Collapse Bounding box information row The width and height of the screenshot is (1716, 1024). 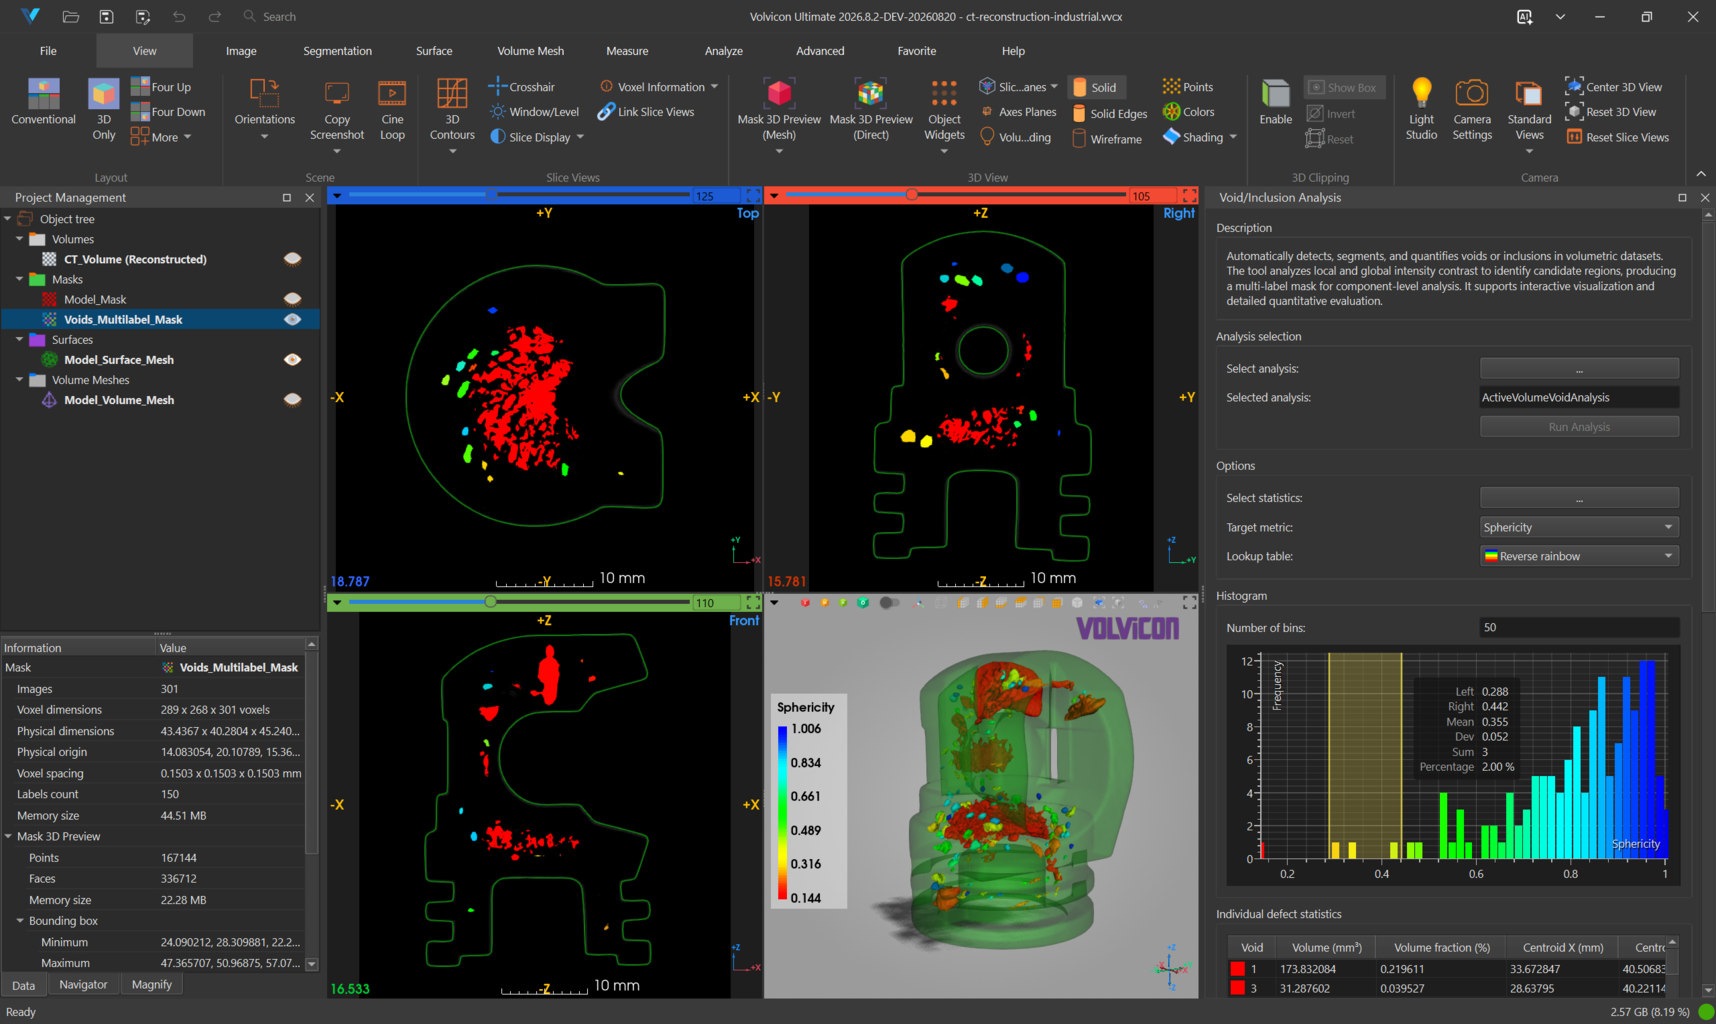[19, 921]
